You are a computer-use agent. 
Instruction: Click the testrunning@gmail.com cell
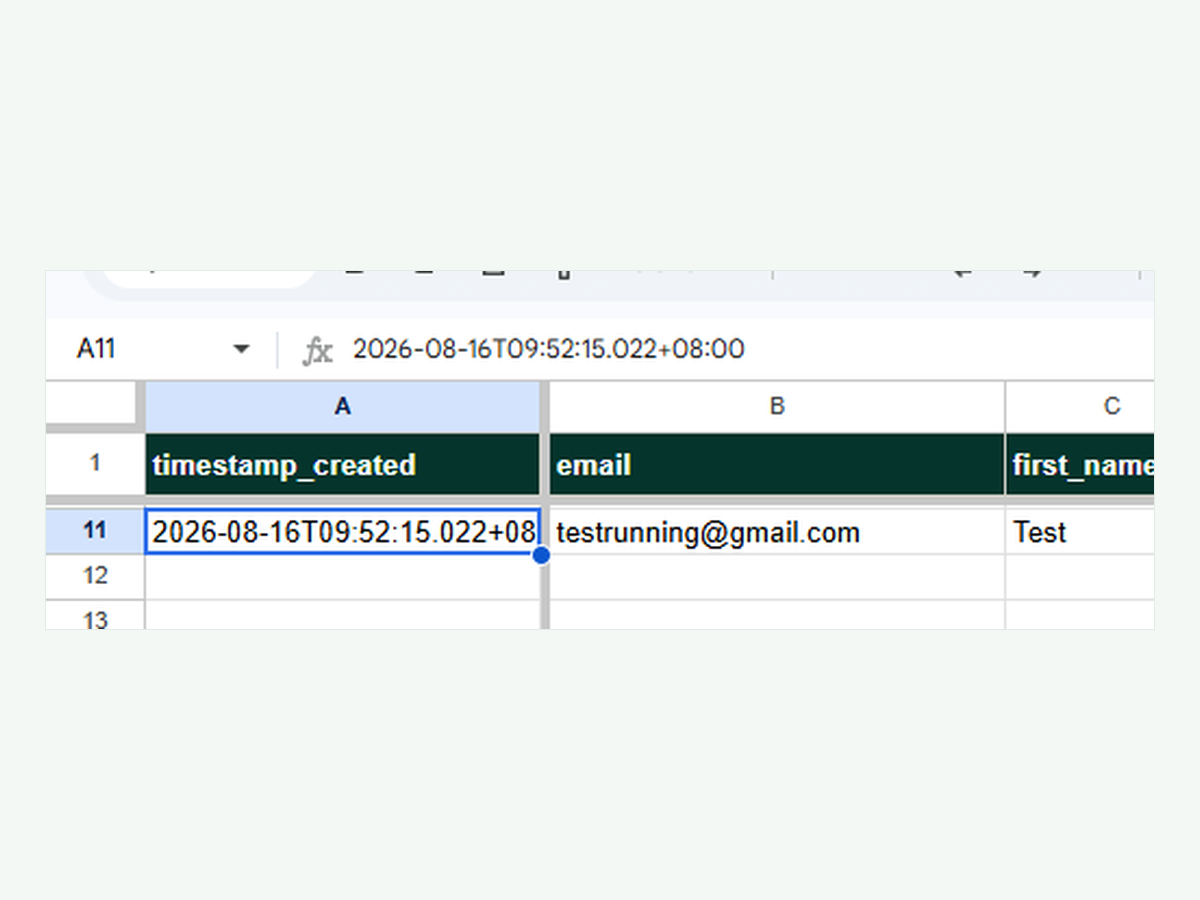pos(777,531)
